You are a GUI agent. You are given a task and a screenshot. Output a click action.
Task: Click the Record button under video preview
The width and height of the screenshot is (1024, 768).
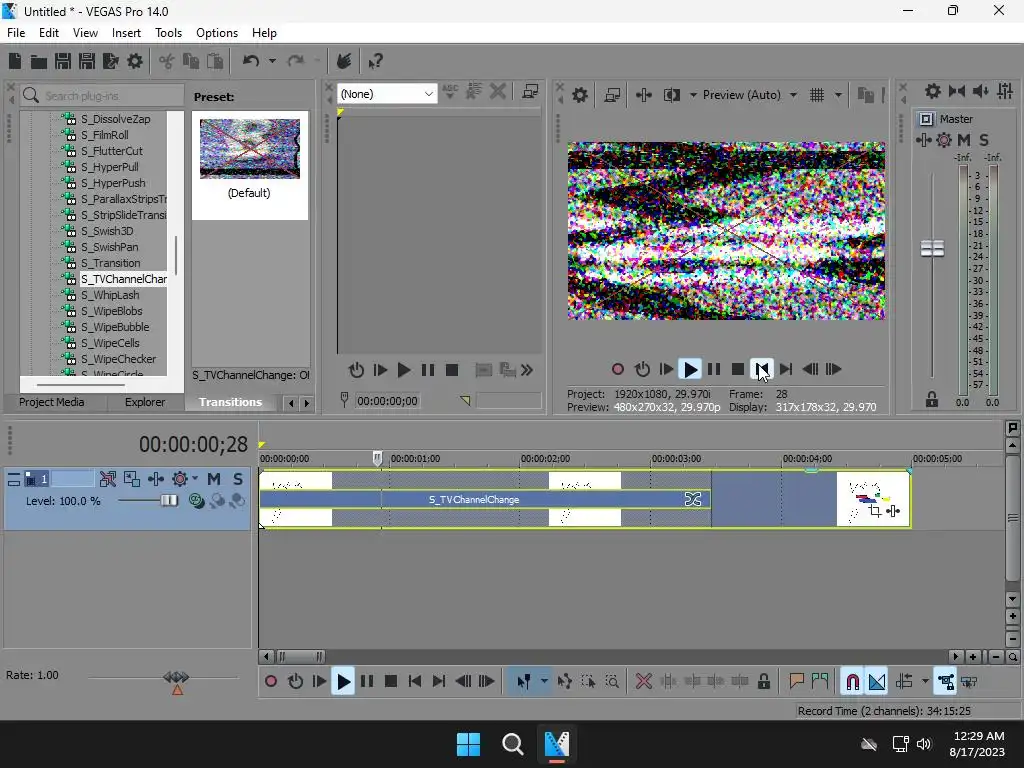pos(617,369)
